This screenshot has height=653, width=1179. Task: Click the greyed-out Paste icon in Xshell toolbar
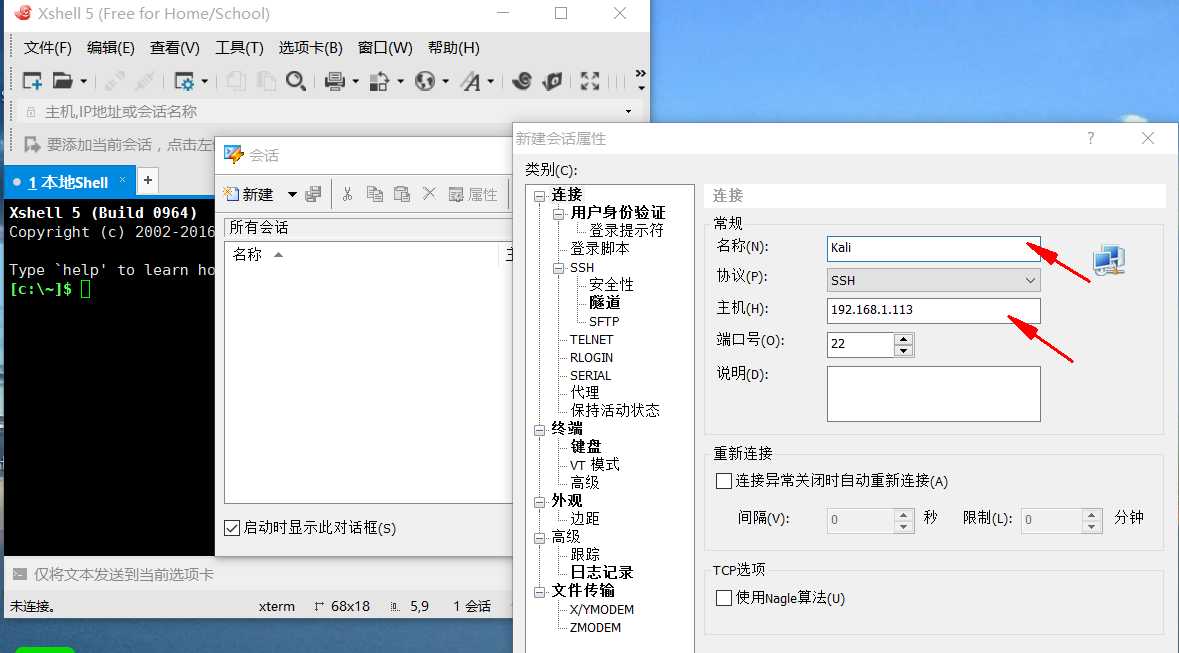(266, 80)
